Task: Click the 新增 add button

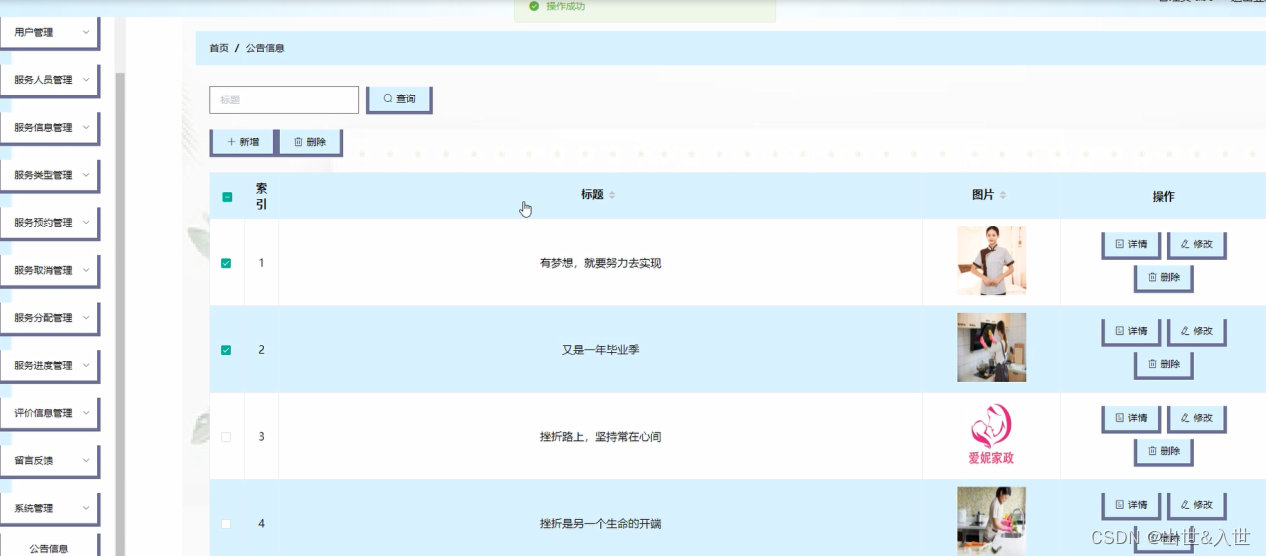Action: 243,142
